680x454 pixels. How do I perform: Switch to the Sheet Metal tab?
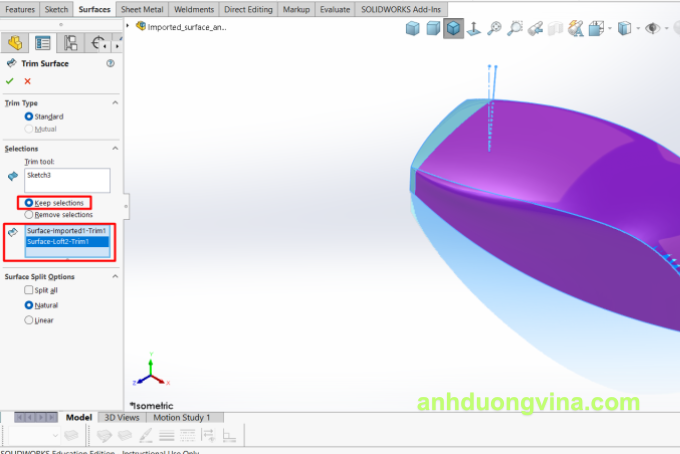click(142, 8)
